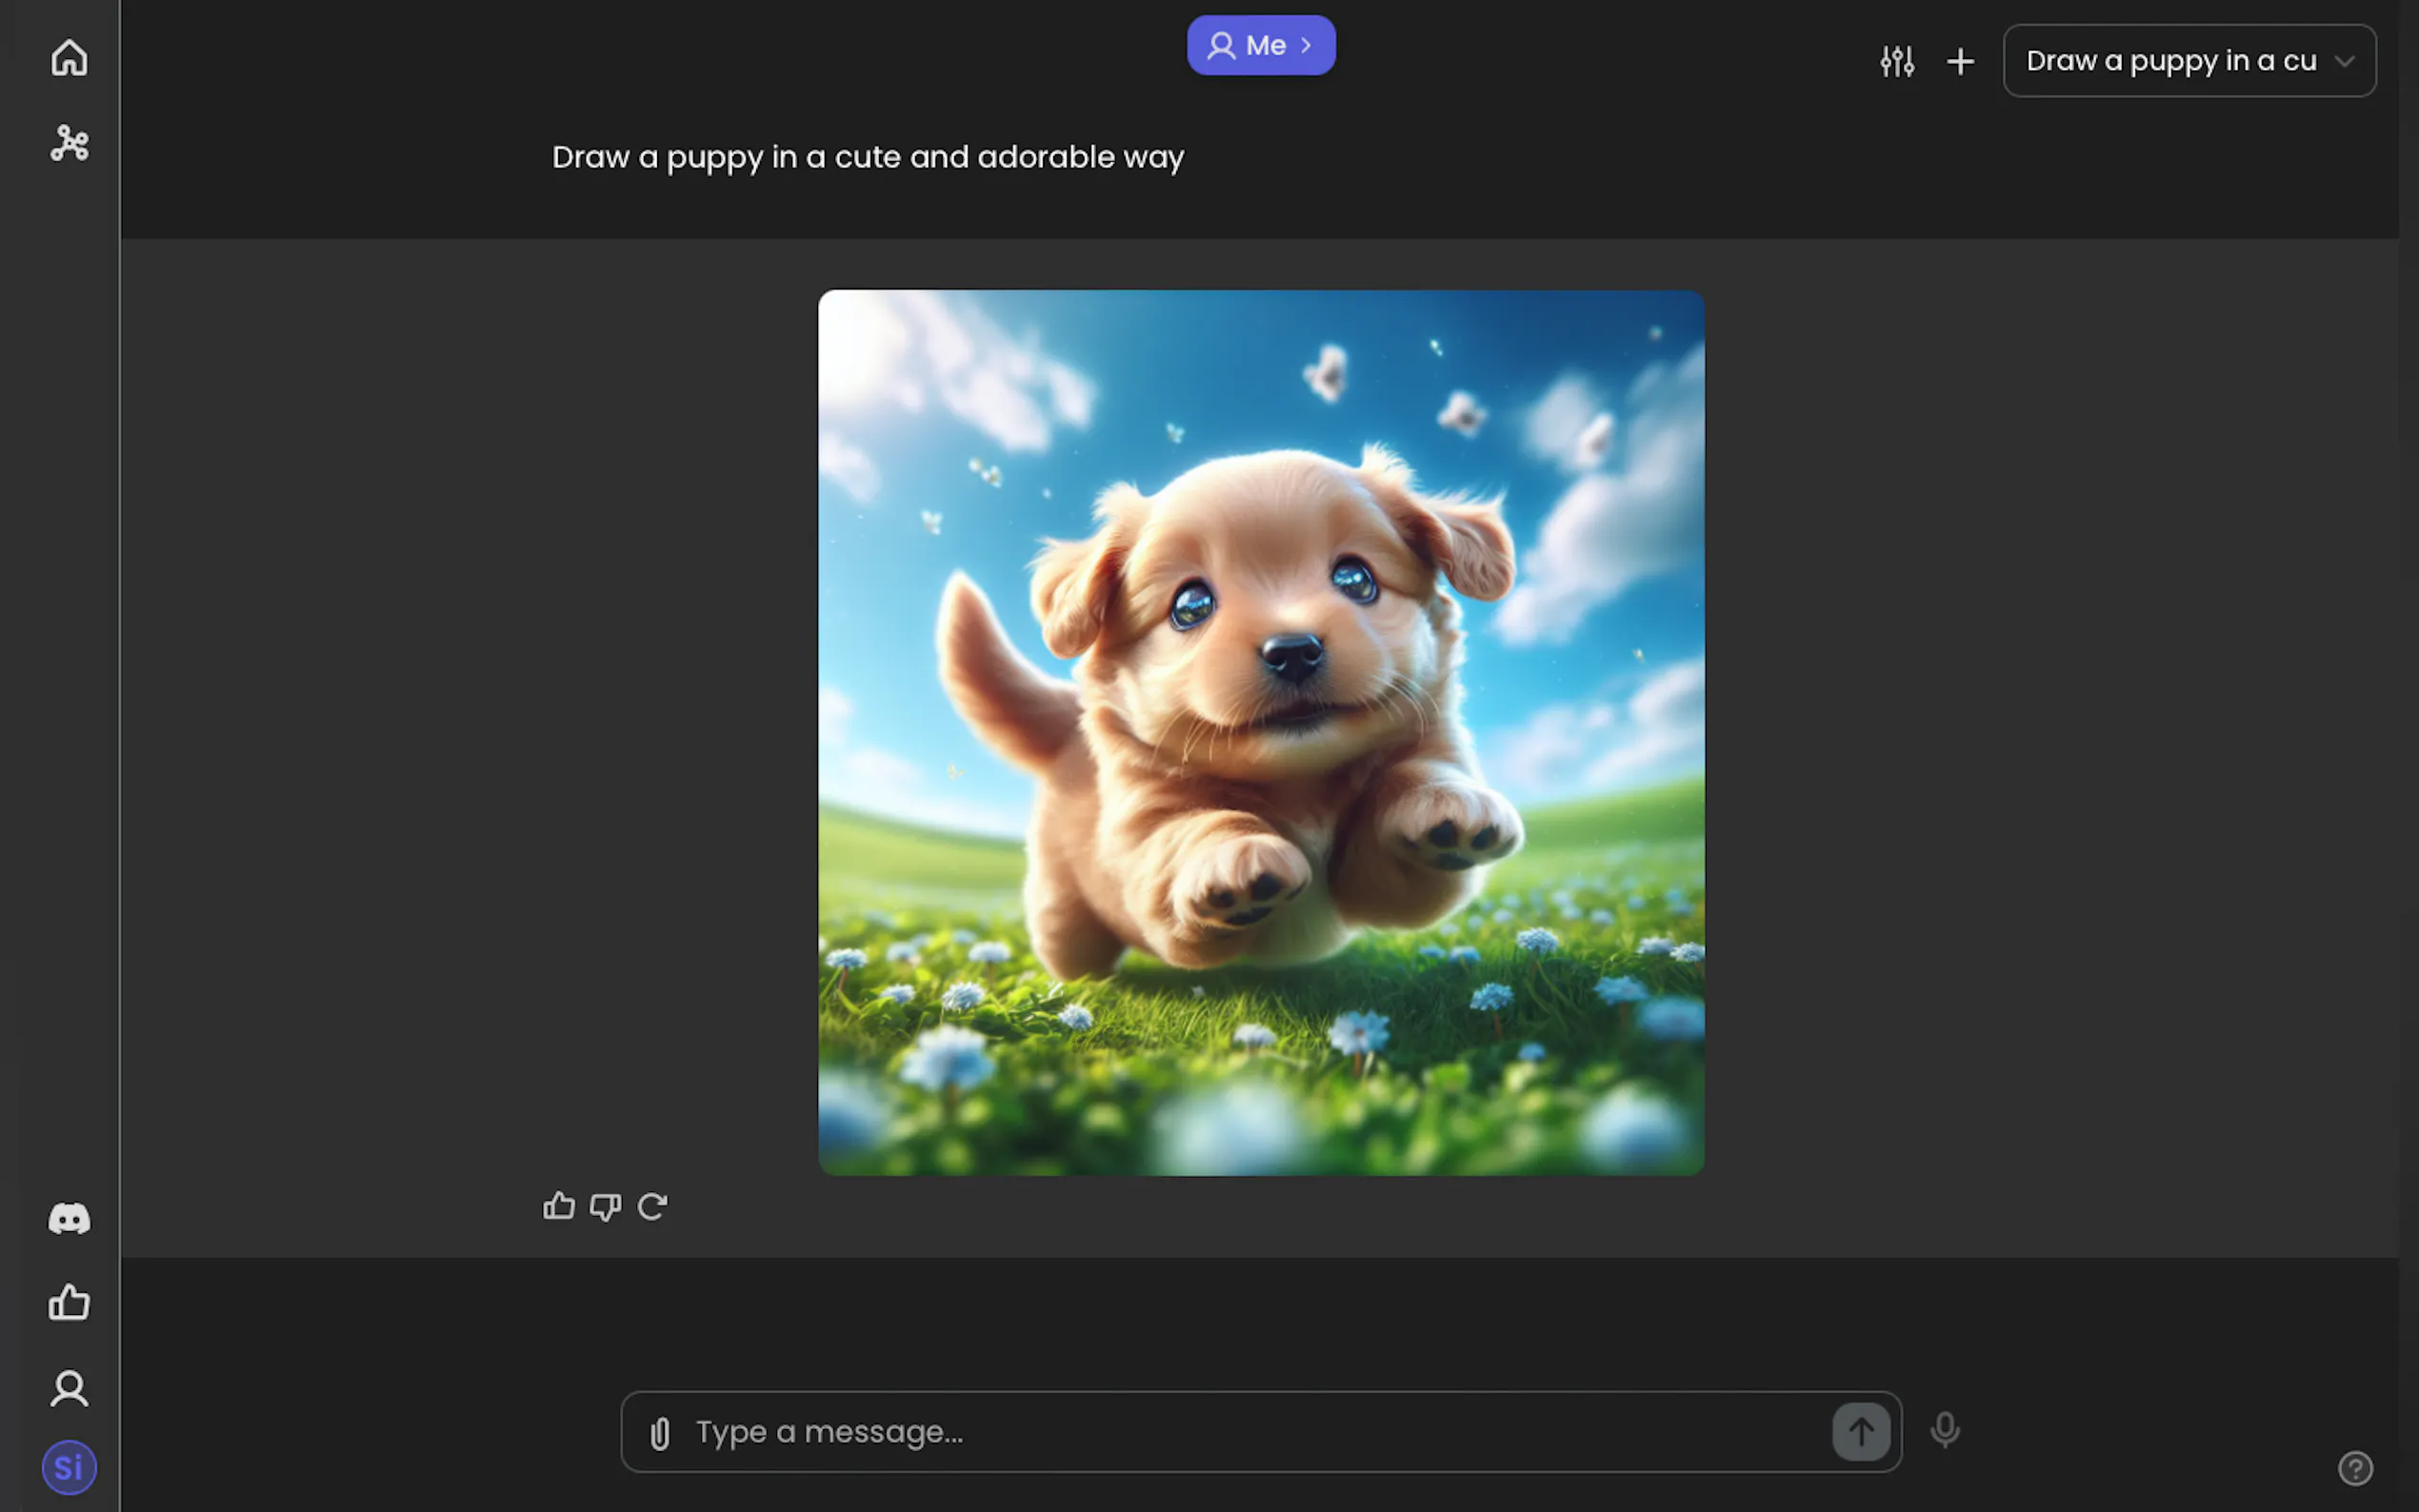2419x1512 pixels.
Task: Open the generated puppy image
Action: click(x=1260, y=732)
